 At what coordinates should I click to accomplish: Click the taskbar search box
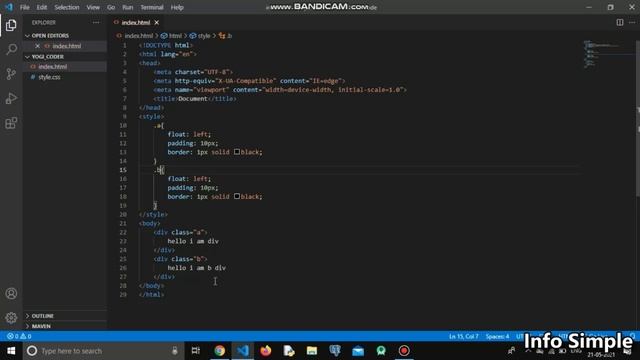pos(103,351)
